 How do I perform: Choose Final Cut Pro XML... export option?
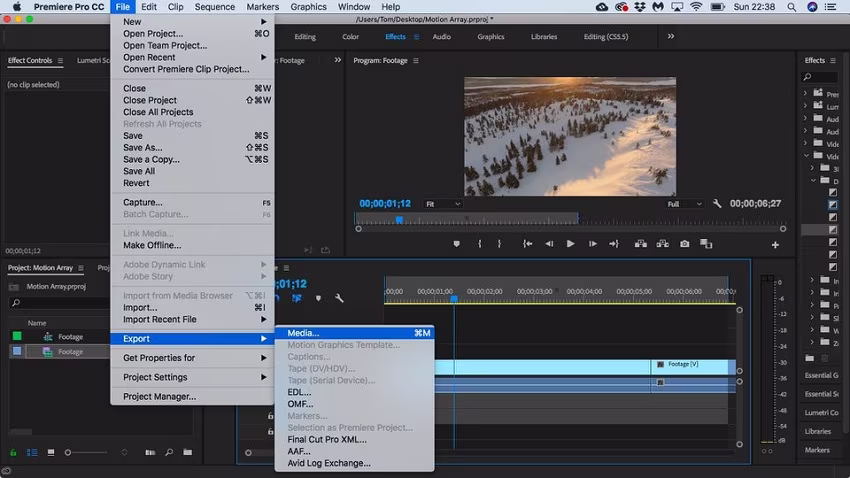click(x=327, y=439)
